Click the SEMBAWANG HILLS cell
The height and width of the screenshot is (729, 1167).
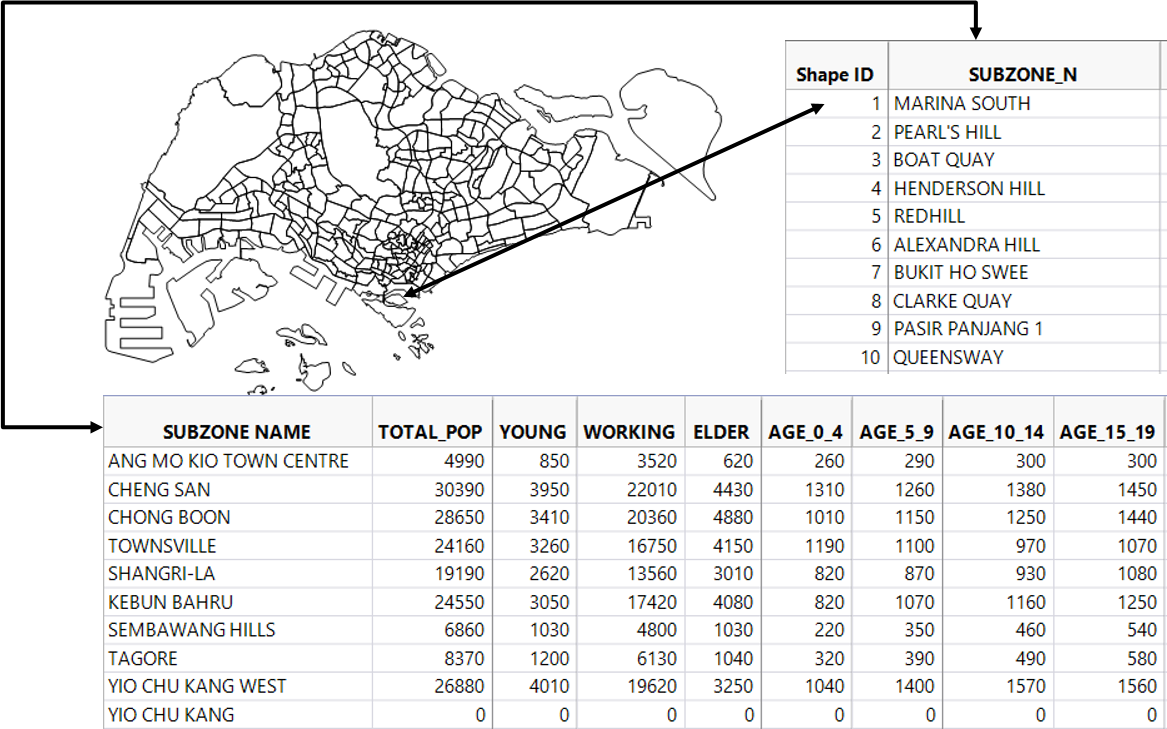click(237, 630)
